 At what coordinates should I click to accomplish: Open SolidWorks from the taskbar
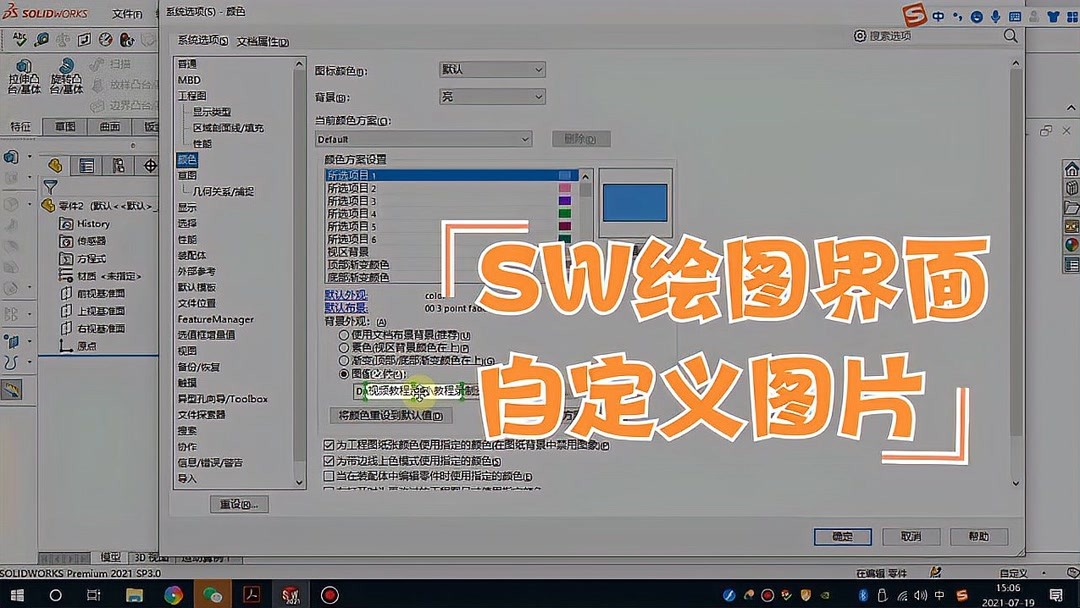290,593
